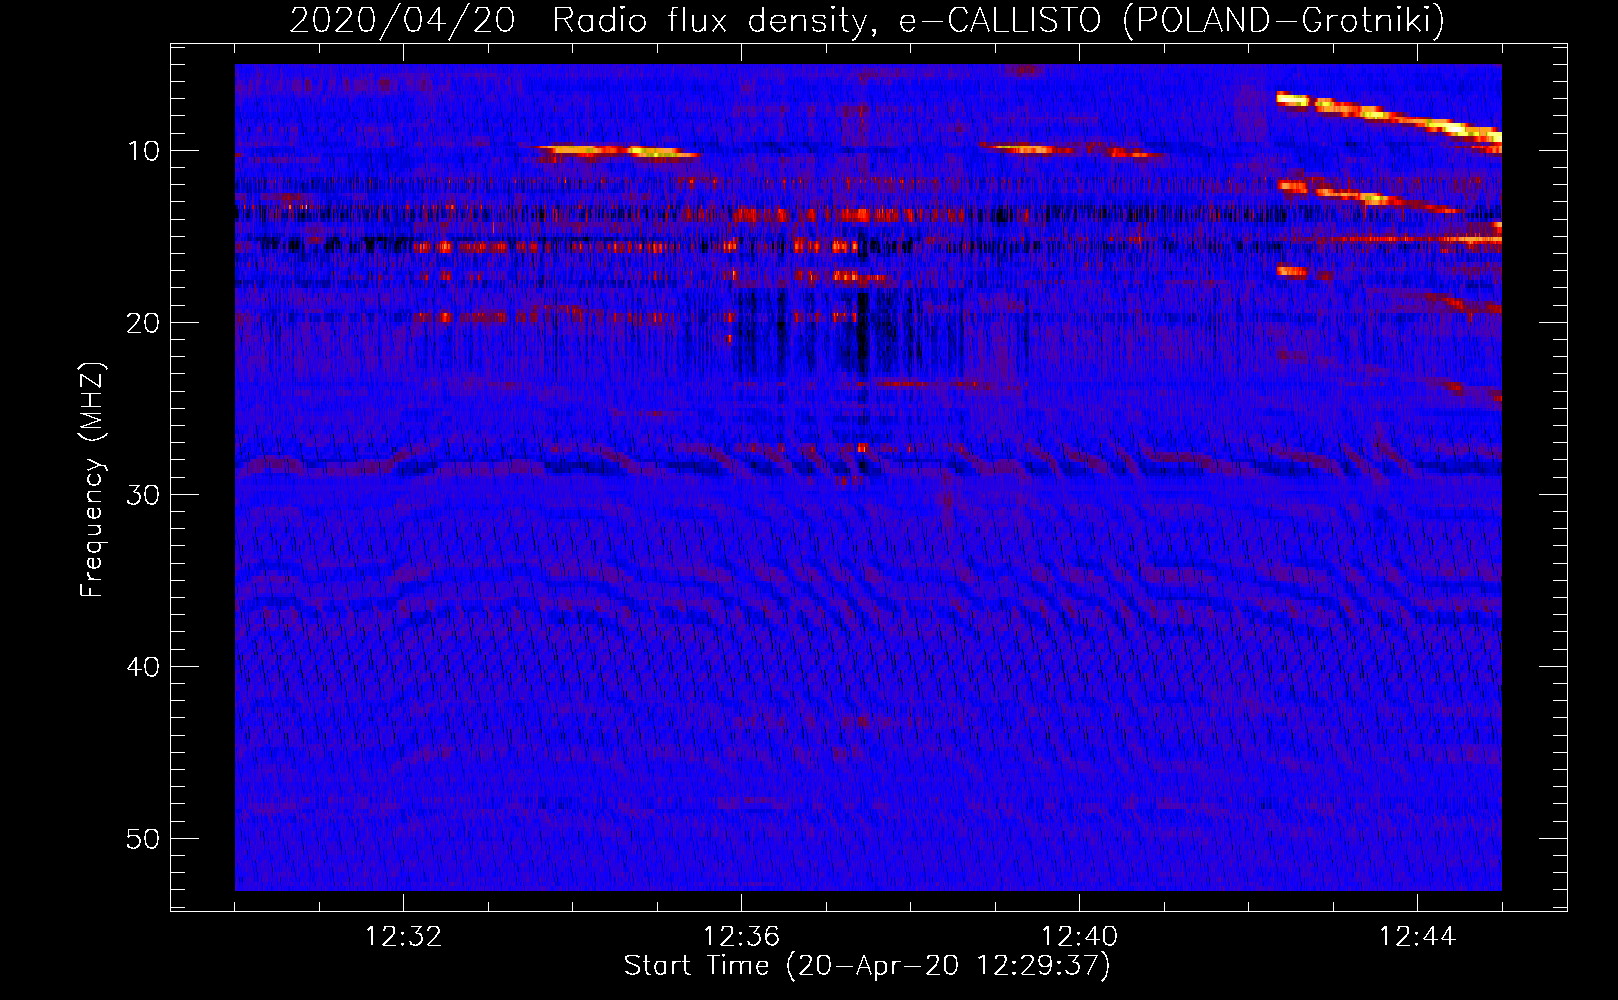Click the station name '(POLAND-Grotniki)'
Image resolution: width=1618 pixels, height=1000 pixels.
click(1284, 20)
